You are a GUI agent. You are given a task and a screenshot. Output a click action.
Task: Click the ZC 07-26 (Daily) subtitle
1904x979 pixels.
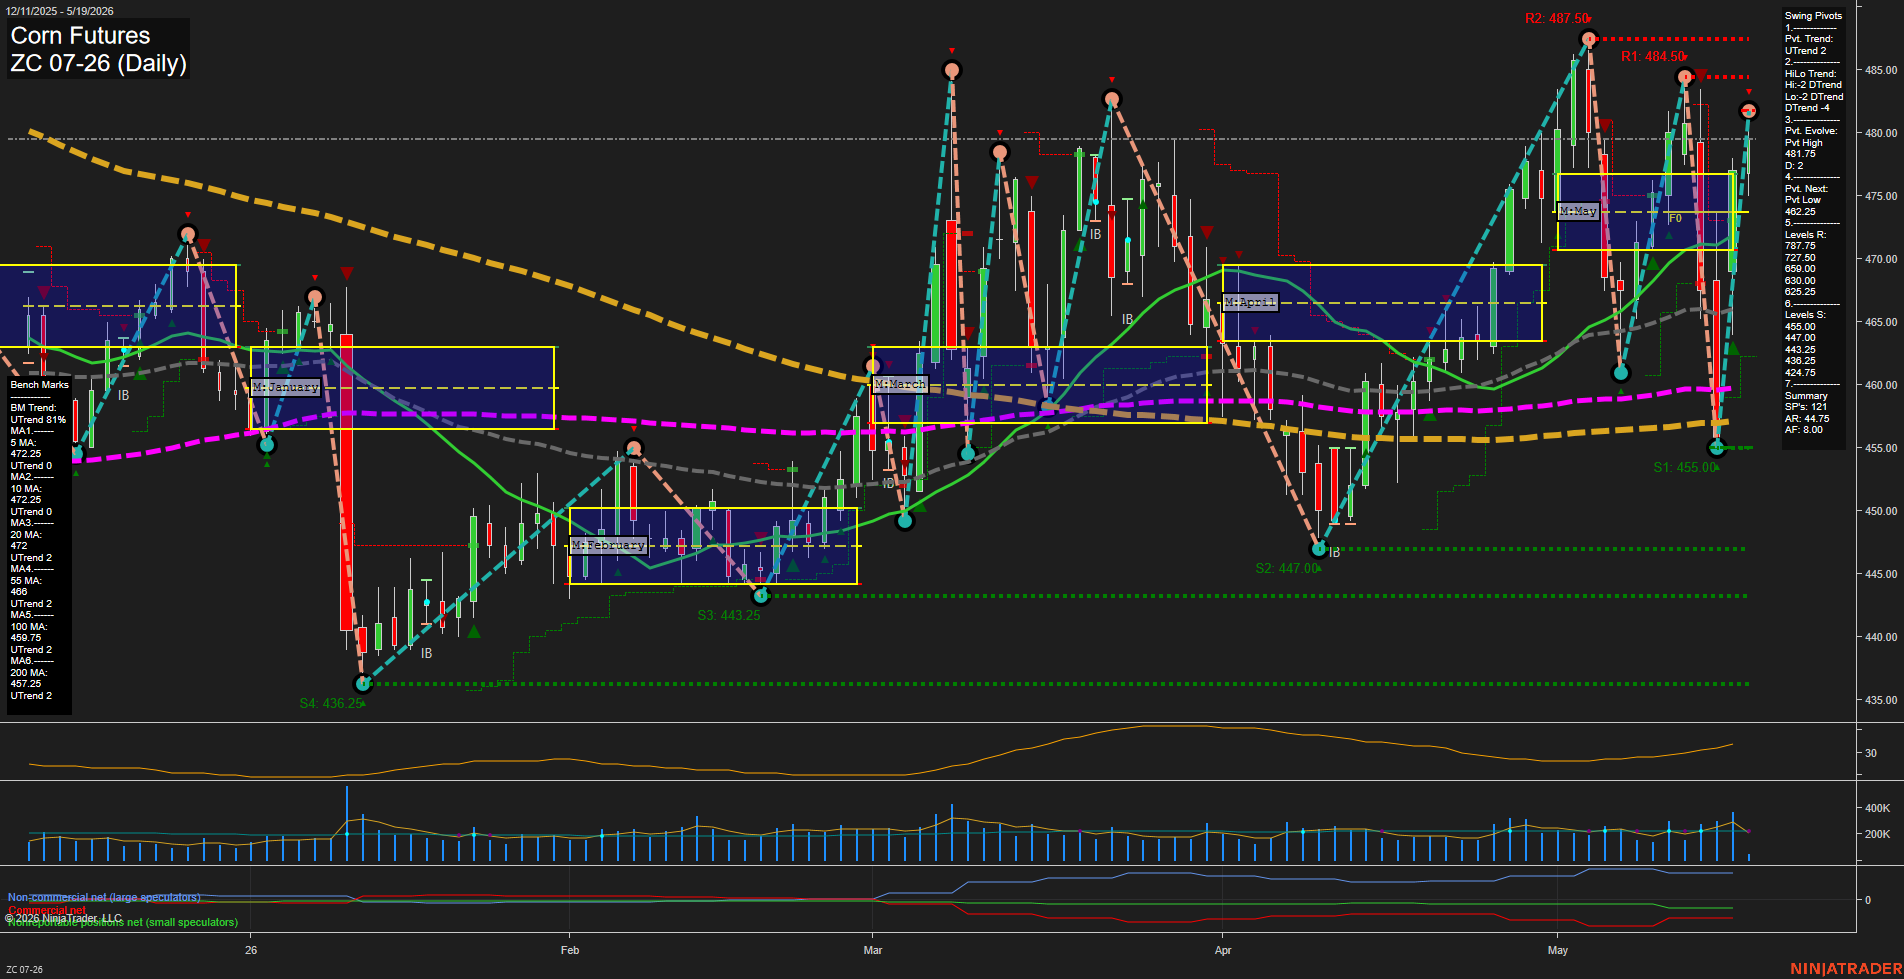98,64
